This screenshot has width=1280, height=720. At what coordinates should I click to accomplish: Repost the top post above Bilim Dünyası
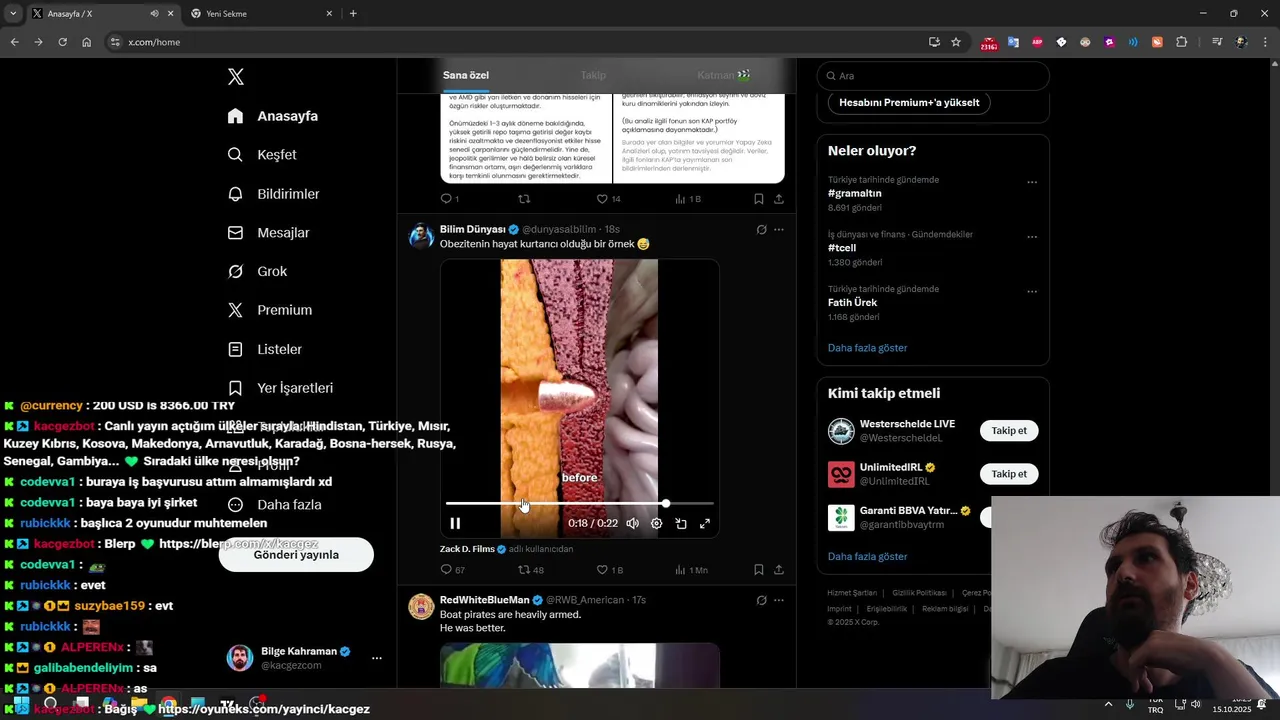pyautogui.click(x=524, y=199)
